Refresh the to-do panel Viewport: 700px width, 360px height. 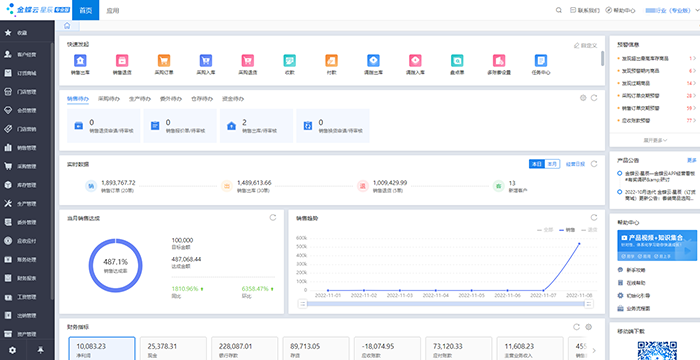tap(594, 98)
